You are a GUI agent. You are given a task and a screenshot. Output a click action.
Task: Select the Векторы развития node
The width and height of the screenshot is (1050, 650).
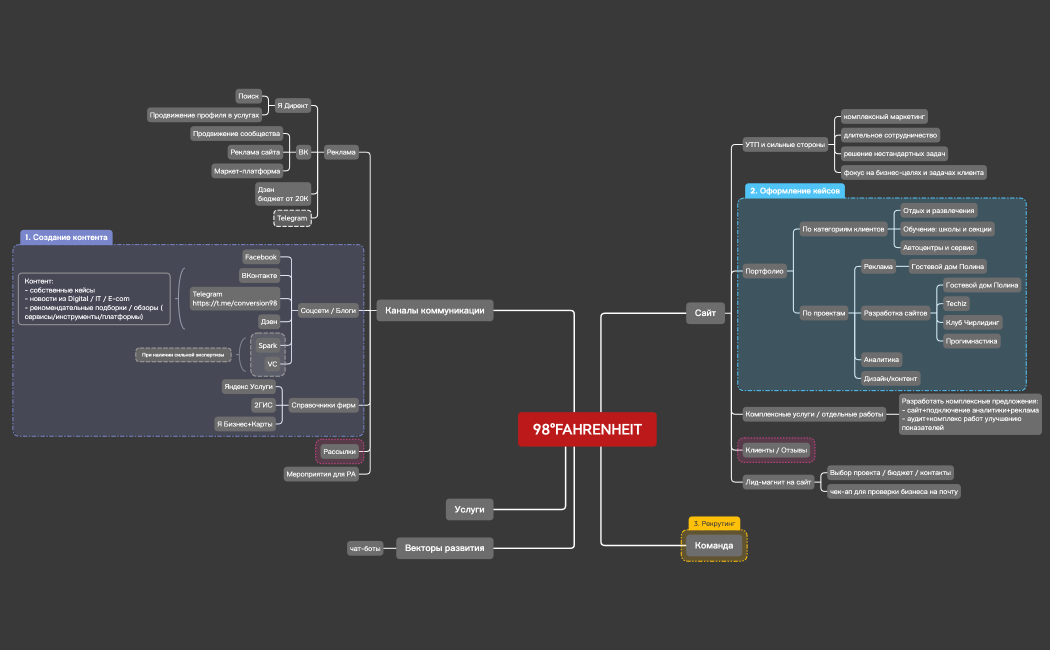[x=445, y=548]
